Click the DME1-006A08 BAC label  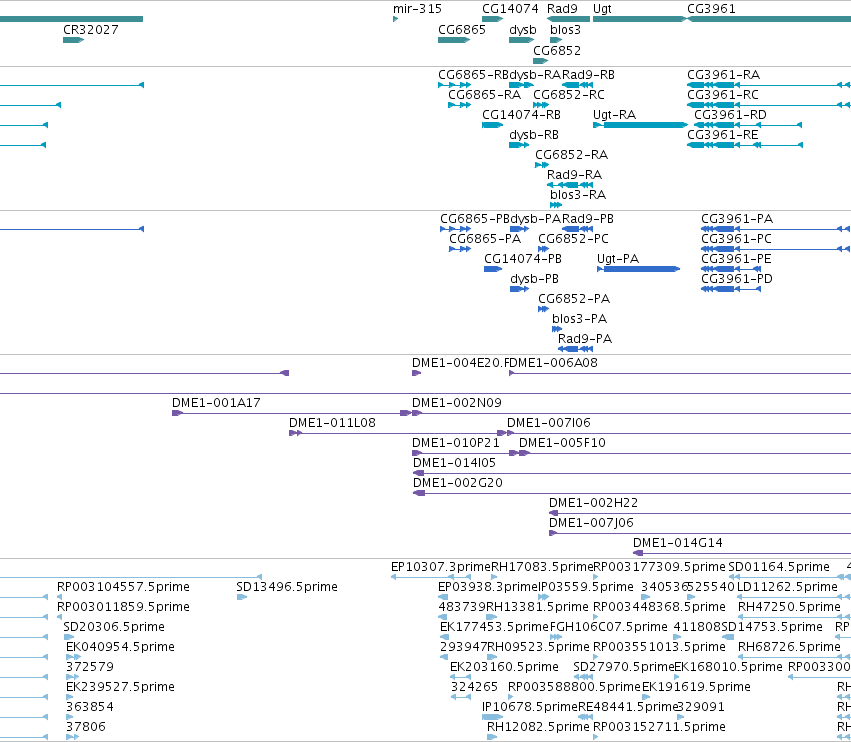(x=554, y=363)
